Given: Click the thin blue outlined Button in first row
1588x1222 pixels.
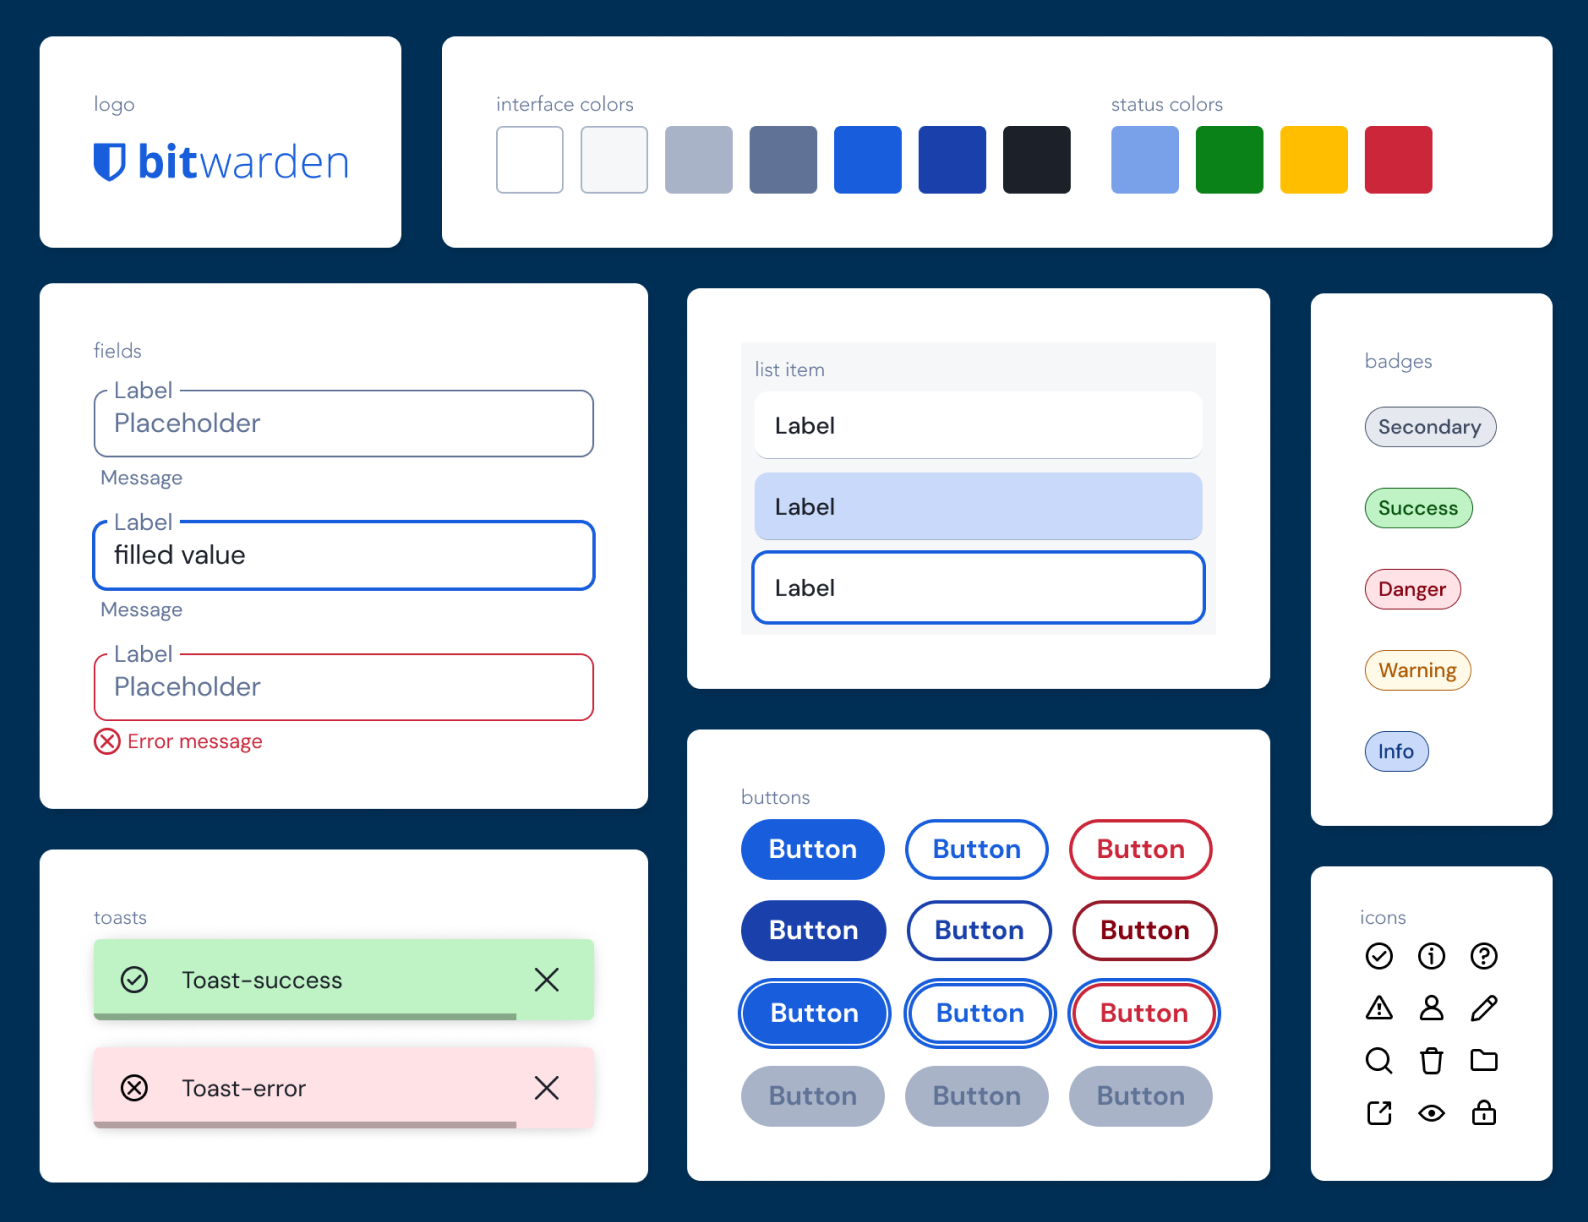Looking at the screenshot, I should tap(977, 849).
